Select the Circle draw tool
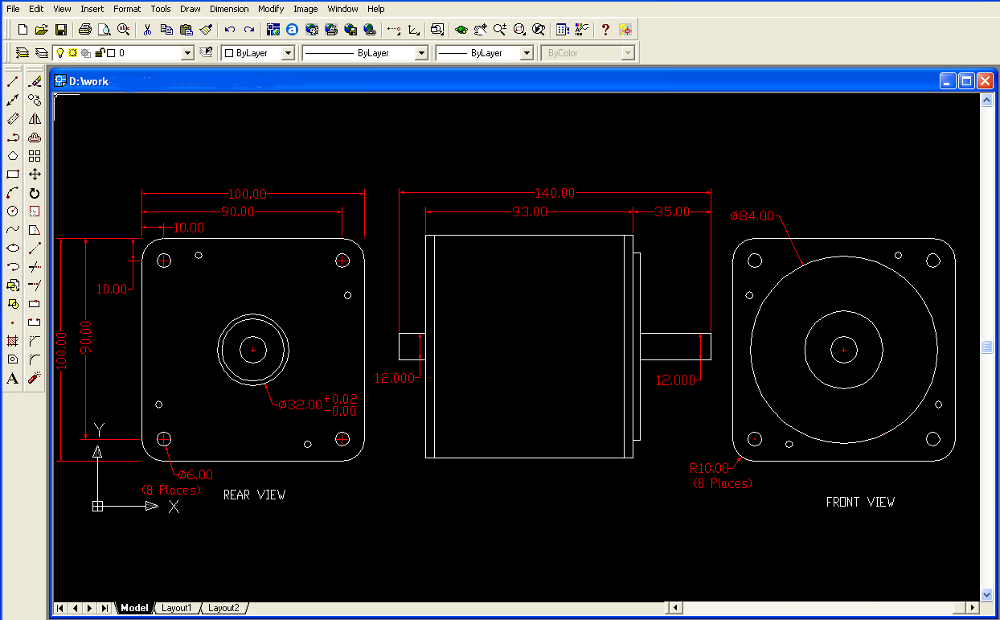Viewport: 1000px width, 620px height. pyautogui.click(x=13, y=211)
